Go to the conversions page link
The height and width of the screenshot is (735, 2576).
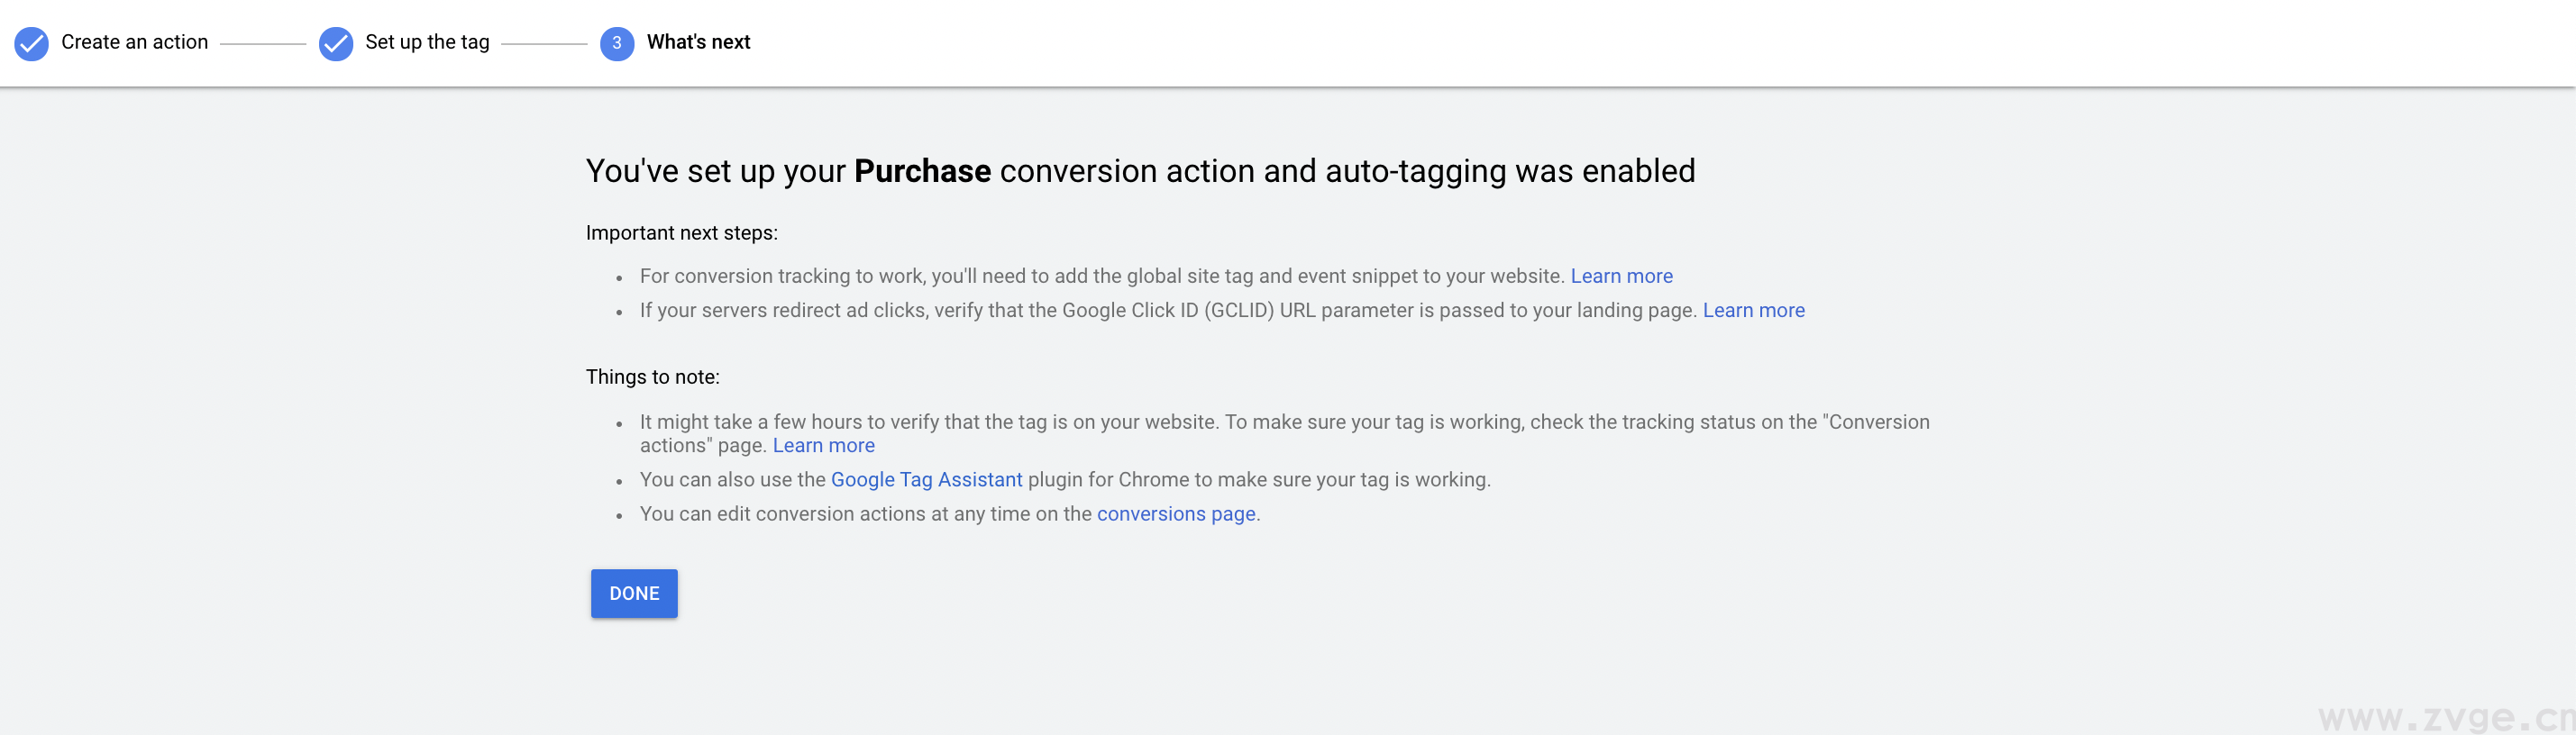(x=1175, y=514)
